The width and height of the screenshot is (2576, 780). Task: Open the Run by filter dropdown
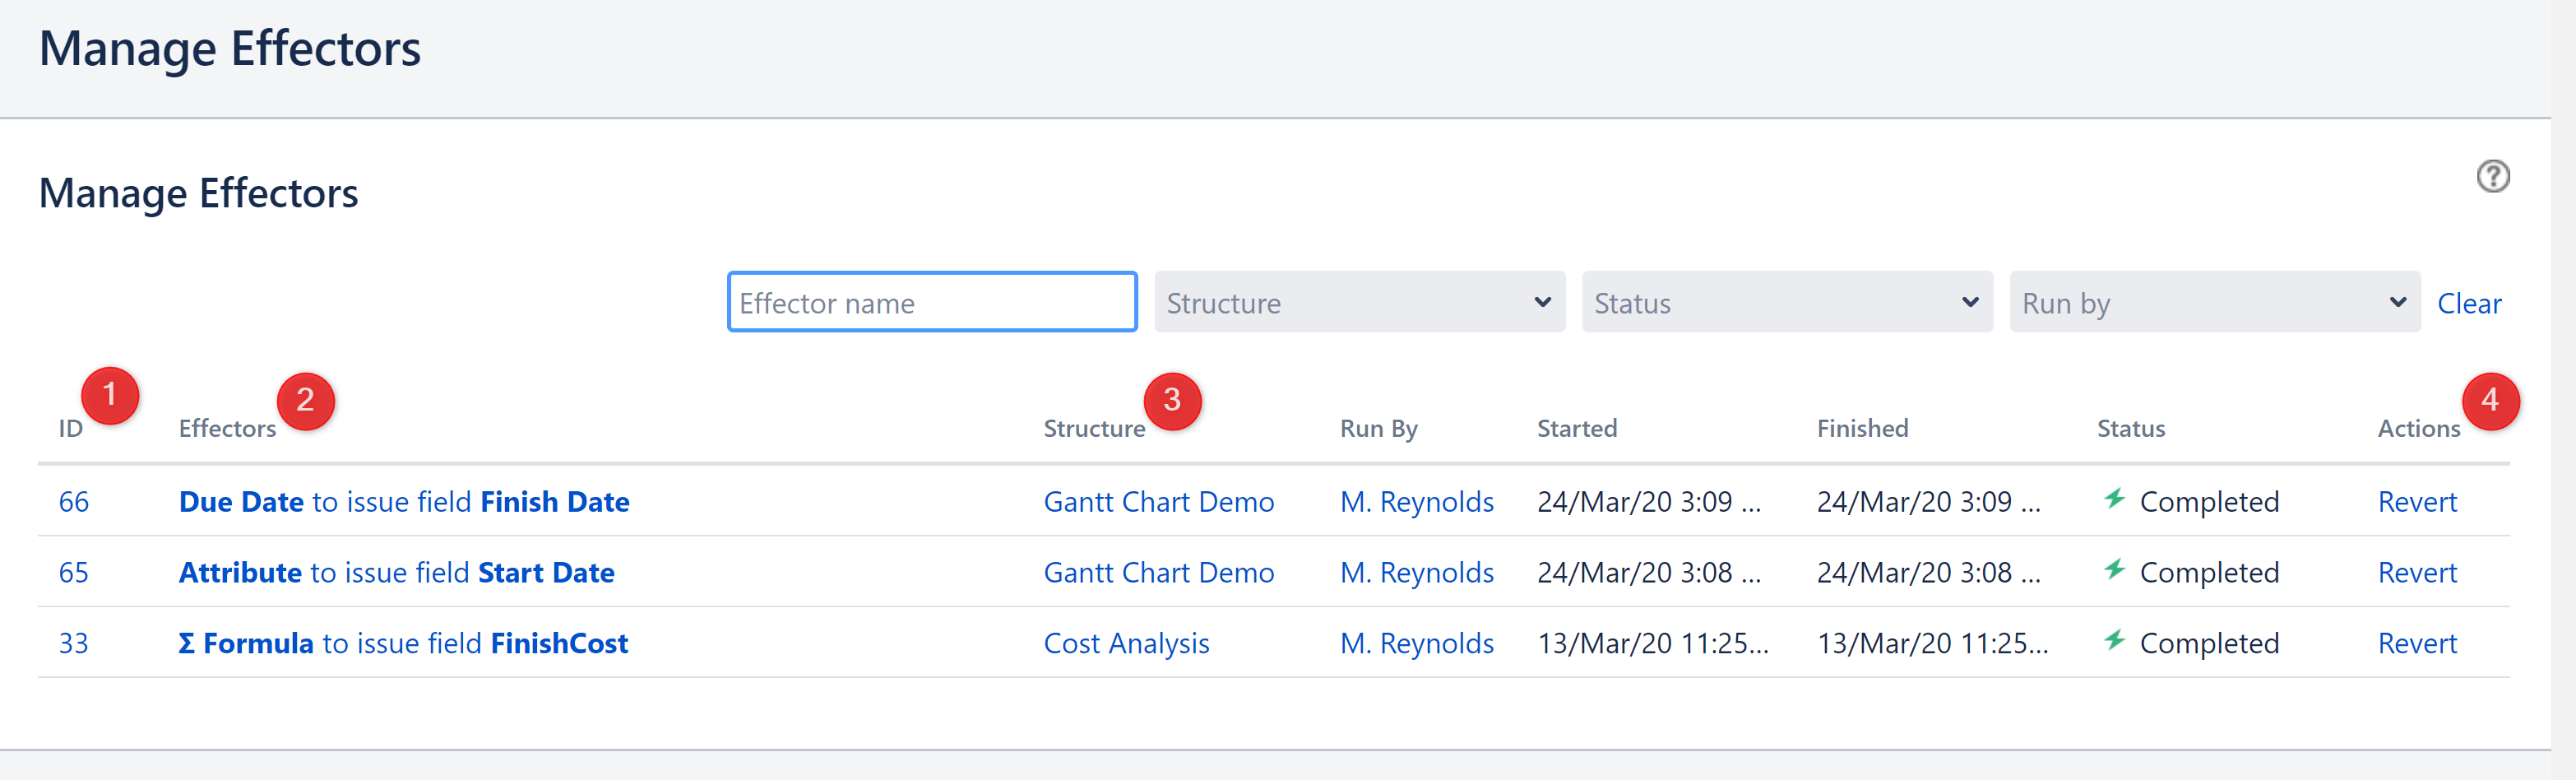[2214, 302]
